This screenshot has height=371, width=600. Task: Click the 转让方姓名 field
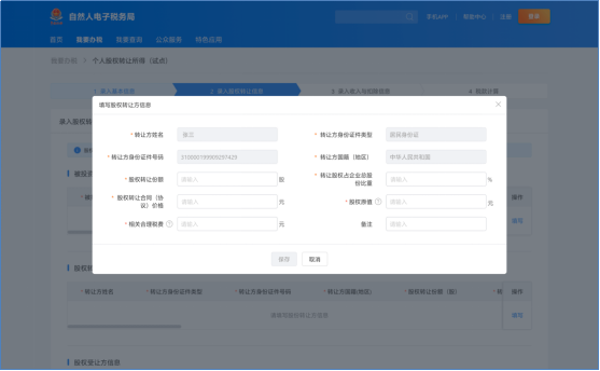[x=227, y=135]
